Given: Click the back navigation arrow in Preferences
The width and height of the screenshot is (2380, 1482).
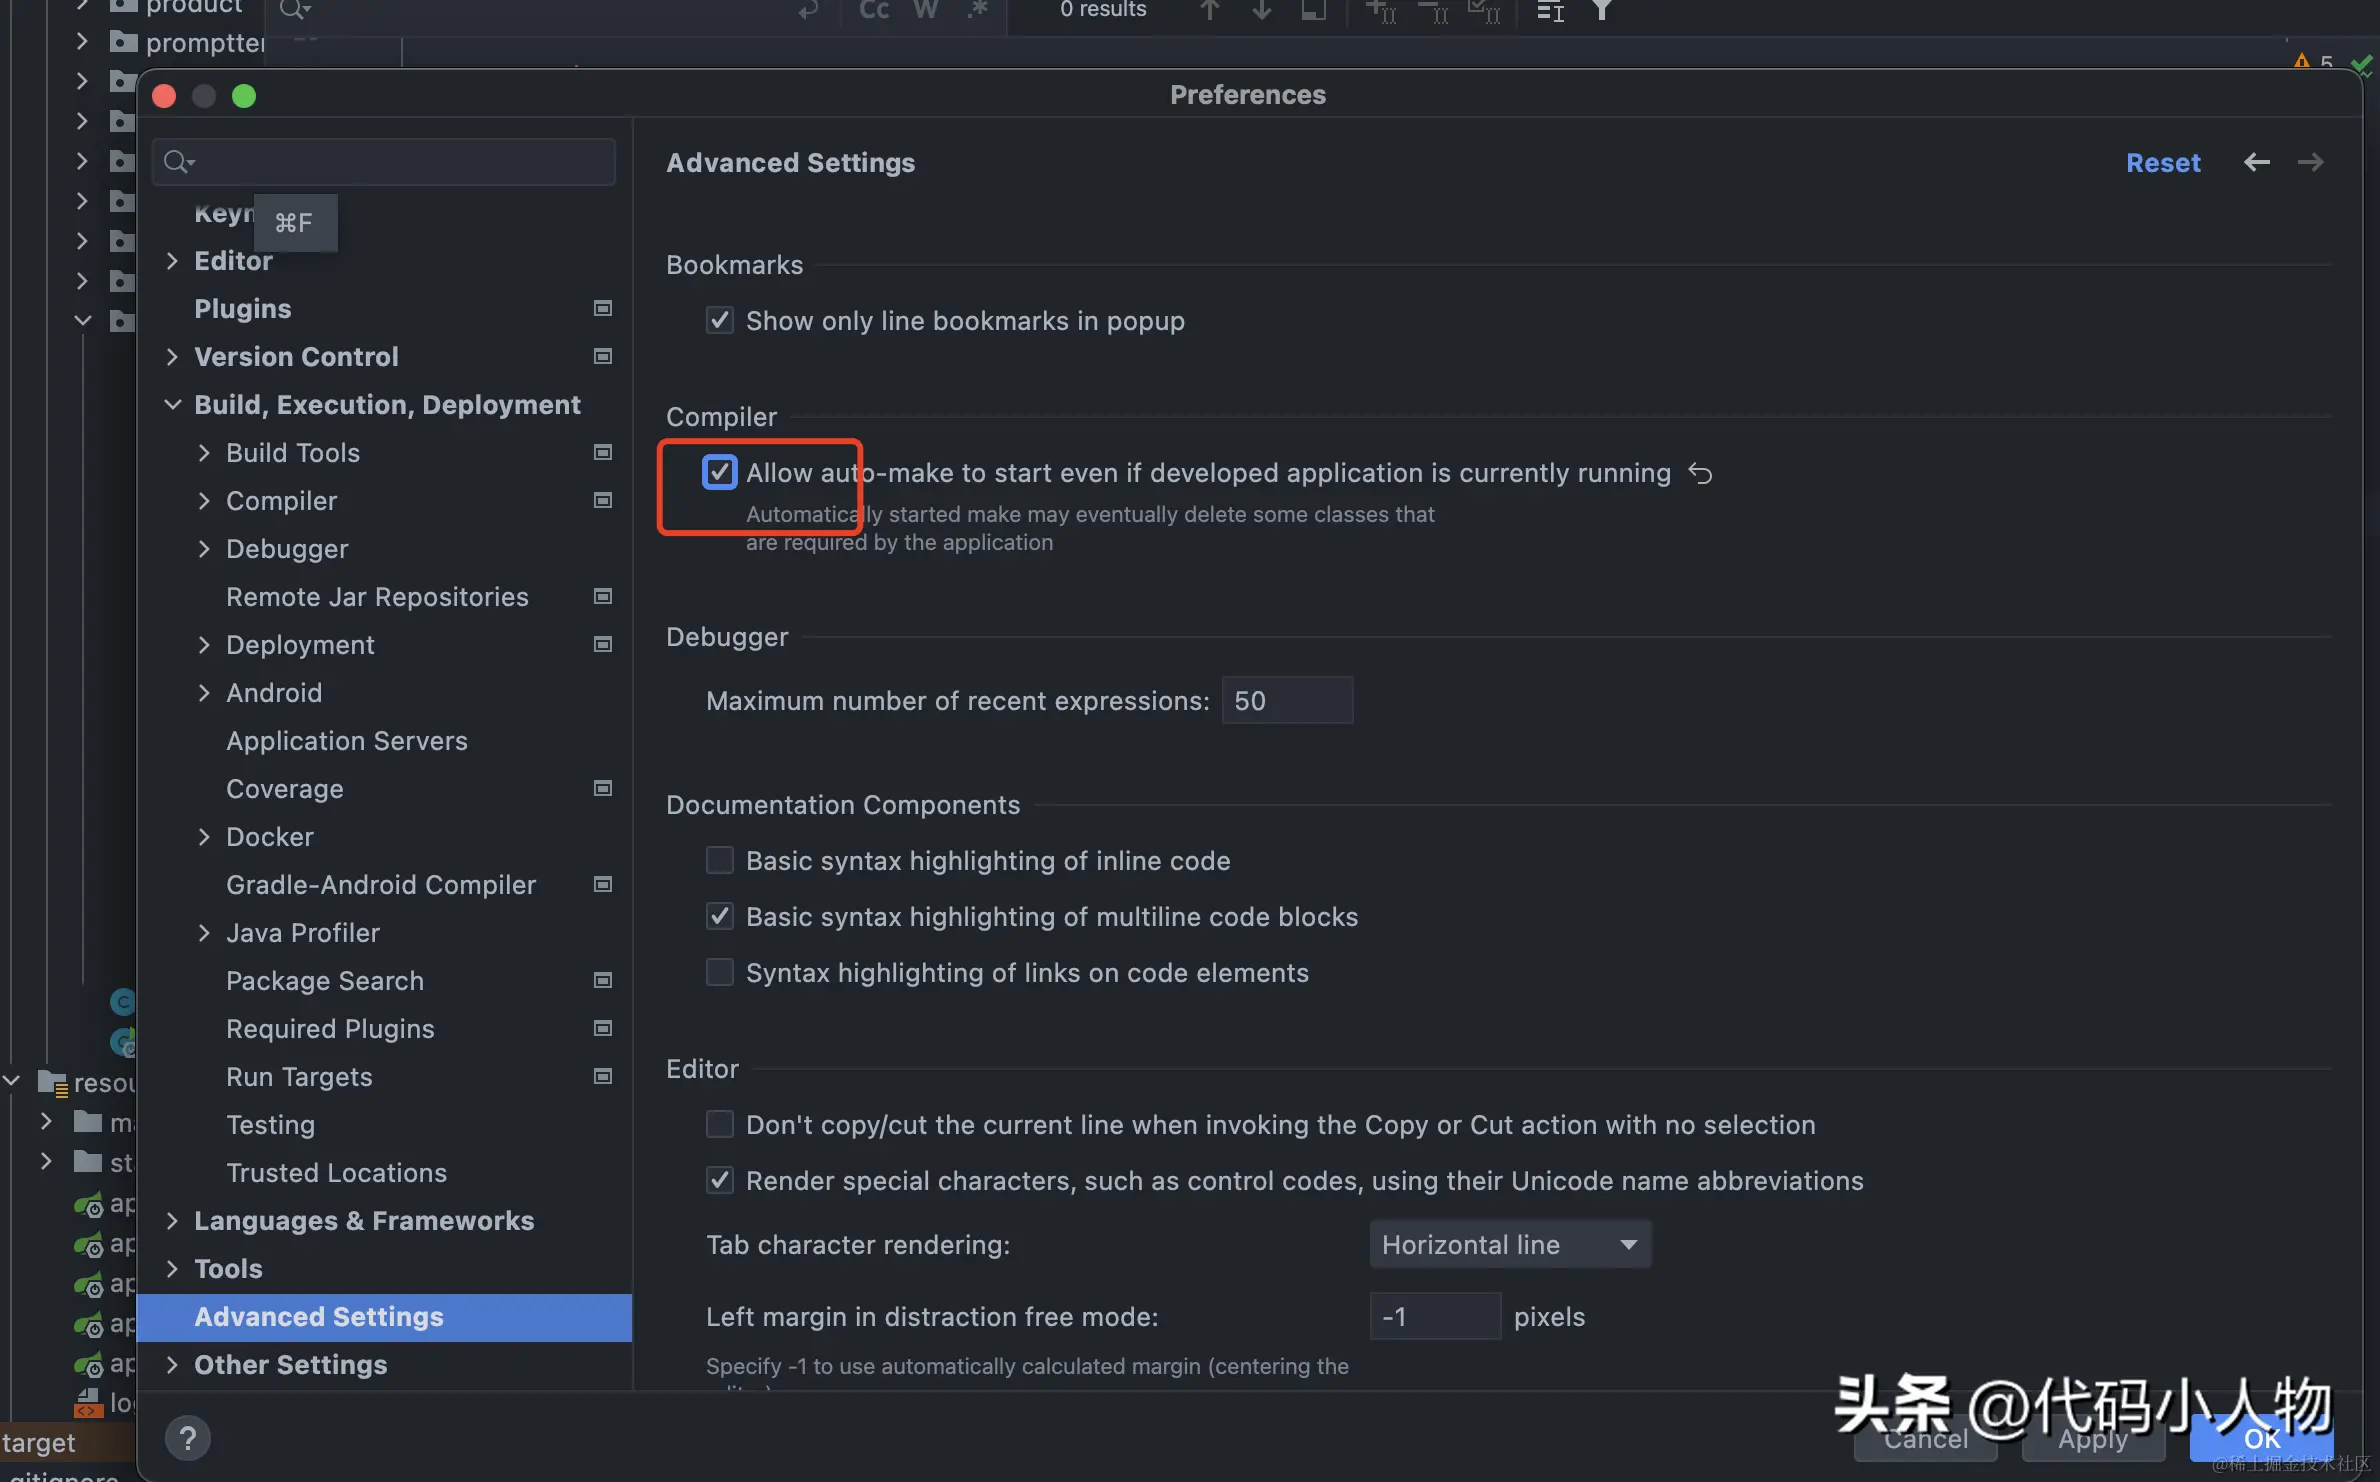Looking at the screenshot, I should pyautogui.click(x=2256, y=162).
